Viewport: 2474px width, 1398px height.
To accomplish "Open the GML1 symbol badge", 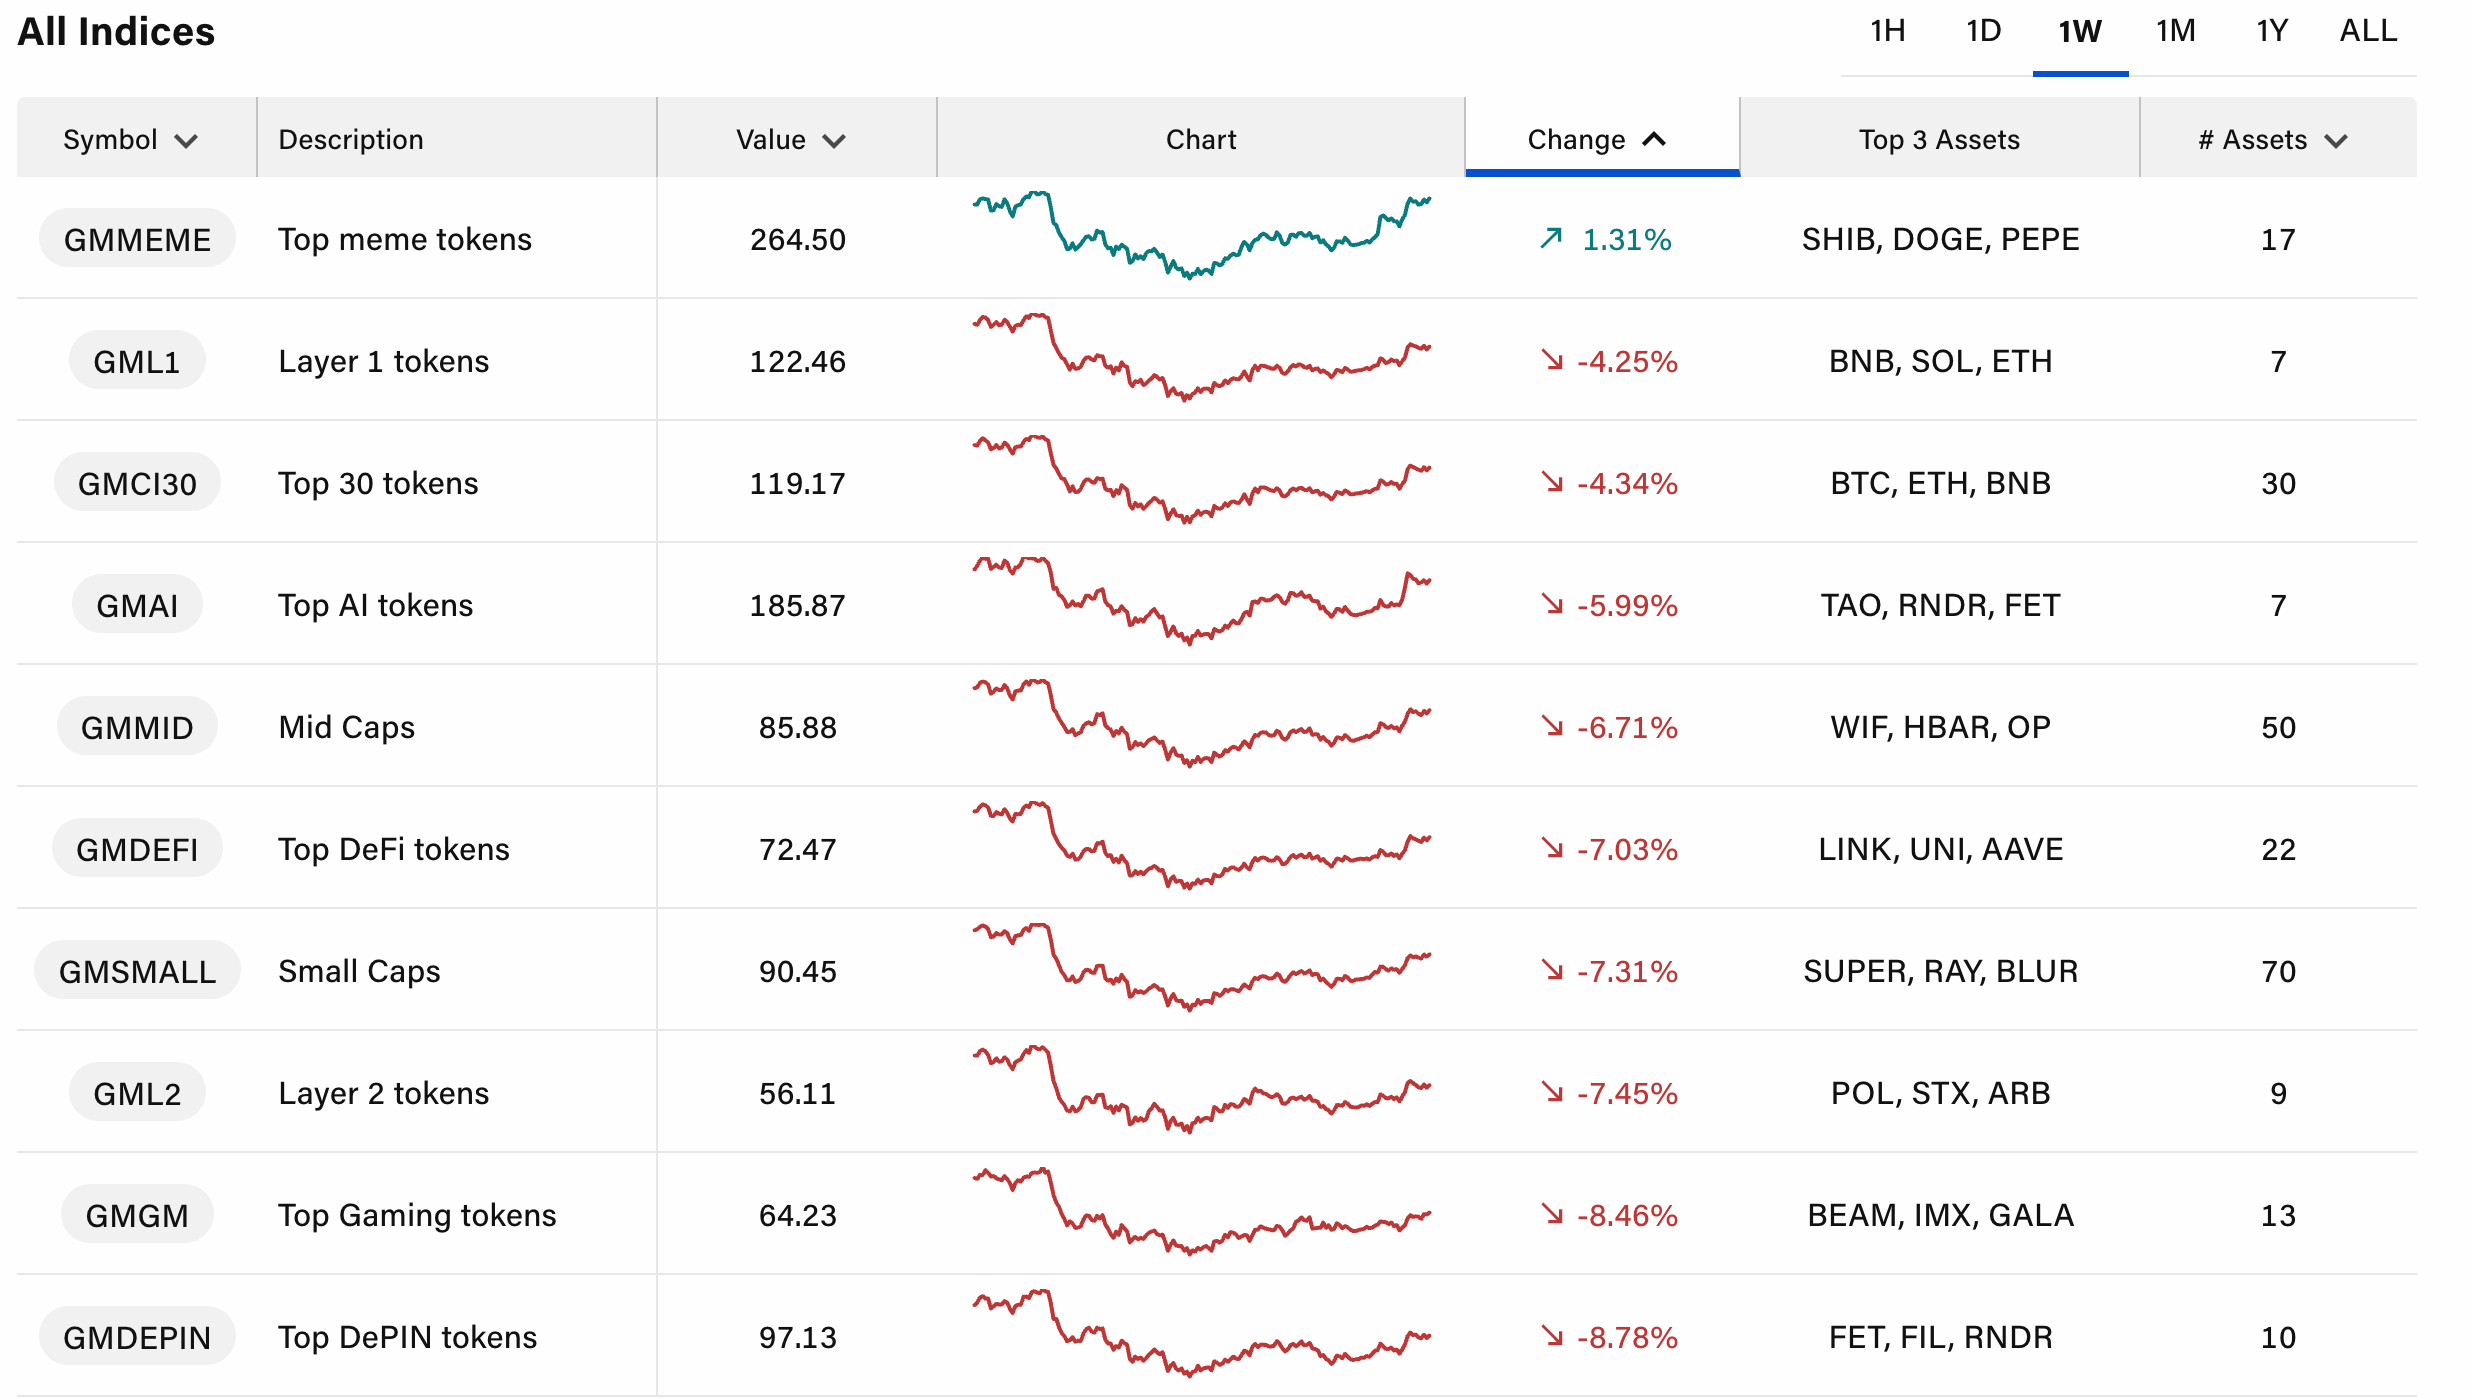I will pos(137,361).
